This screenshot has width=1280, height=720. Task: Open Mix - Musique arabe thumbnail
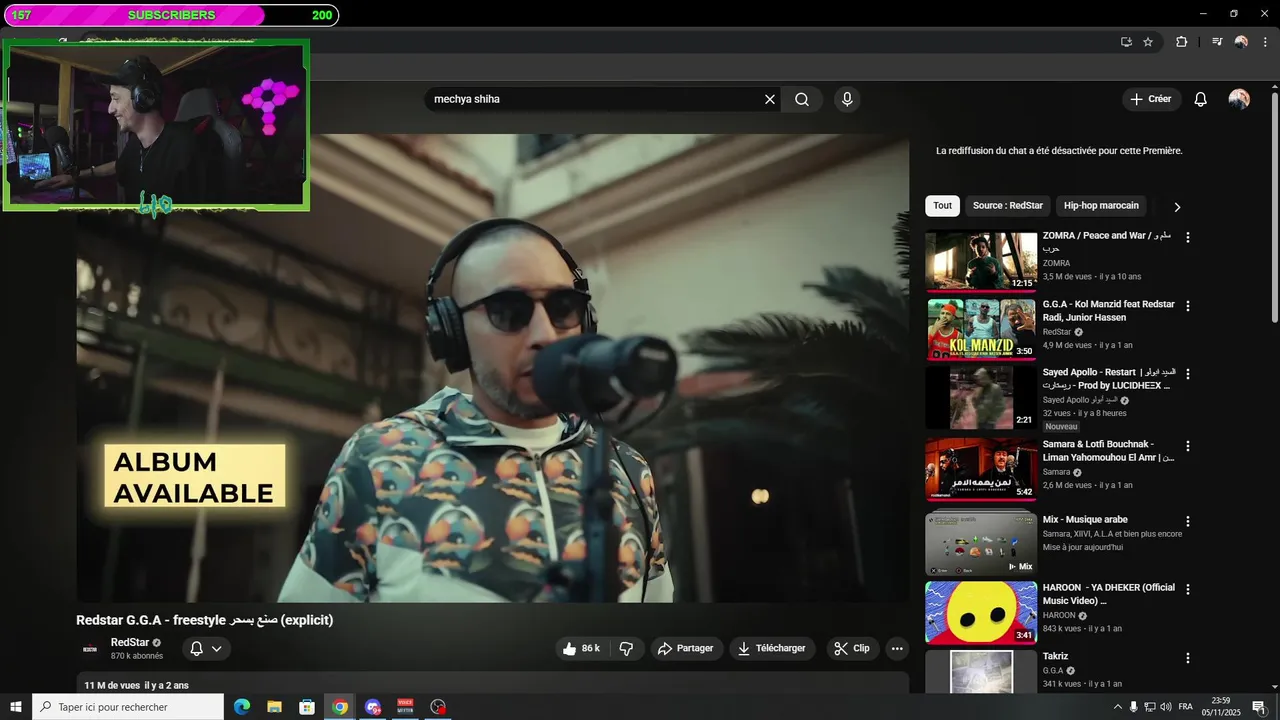(x=981, y=543)
